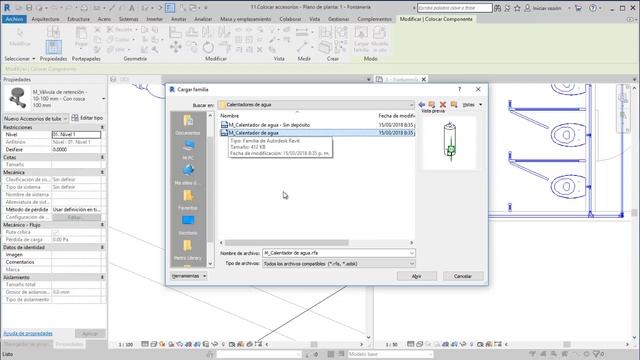Collapse the Mecánica section
640x360 pixels.
[102, 172]
